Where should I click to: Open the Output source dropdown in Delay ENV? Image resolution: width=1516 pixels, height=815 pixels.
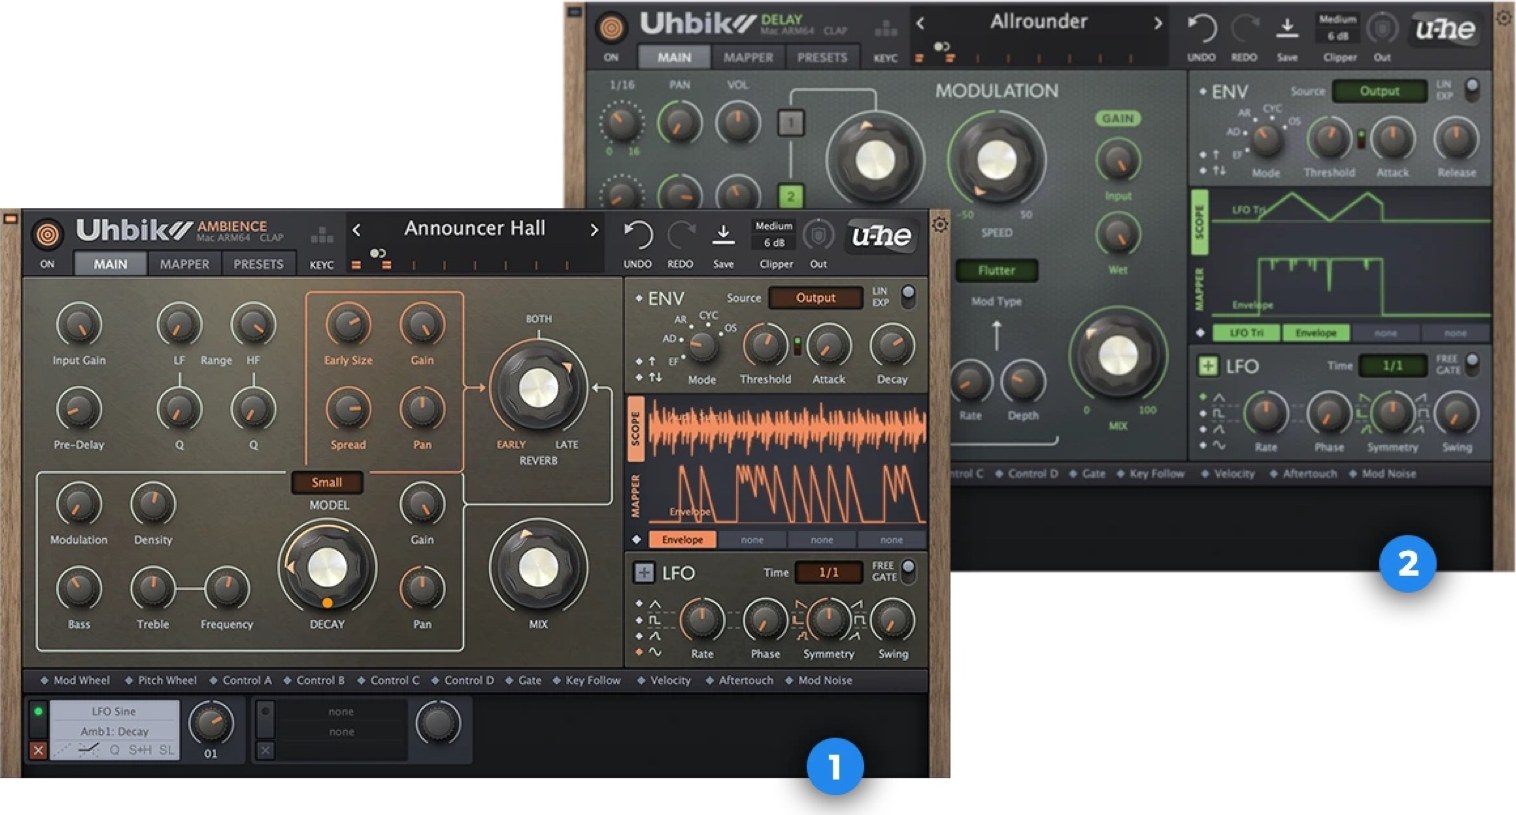click(1379, 91)
